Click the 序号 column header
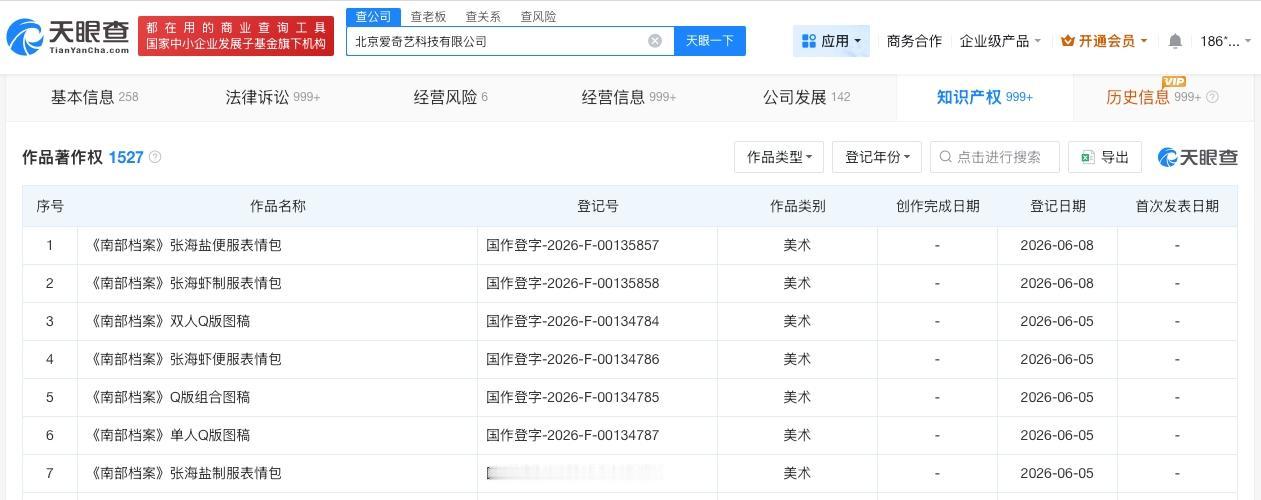1261x500 pixels. point(50,206)
